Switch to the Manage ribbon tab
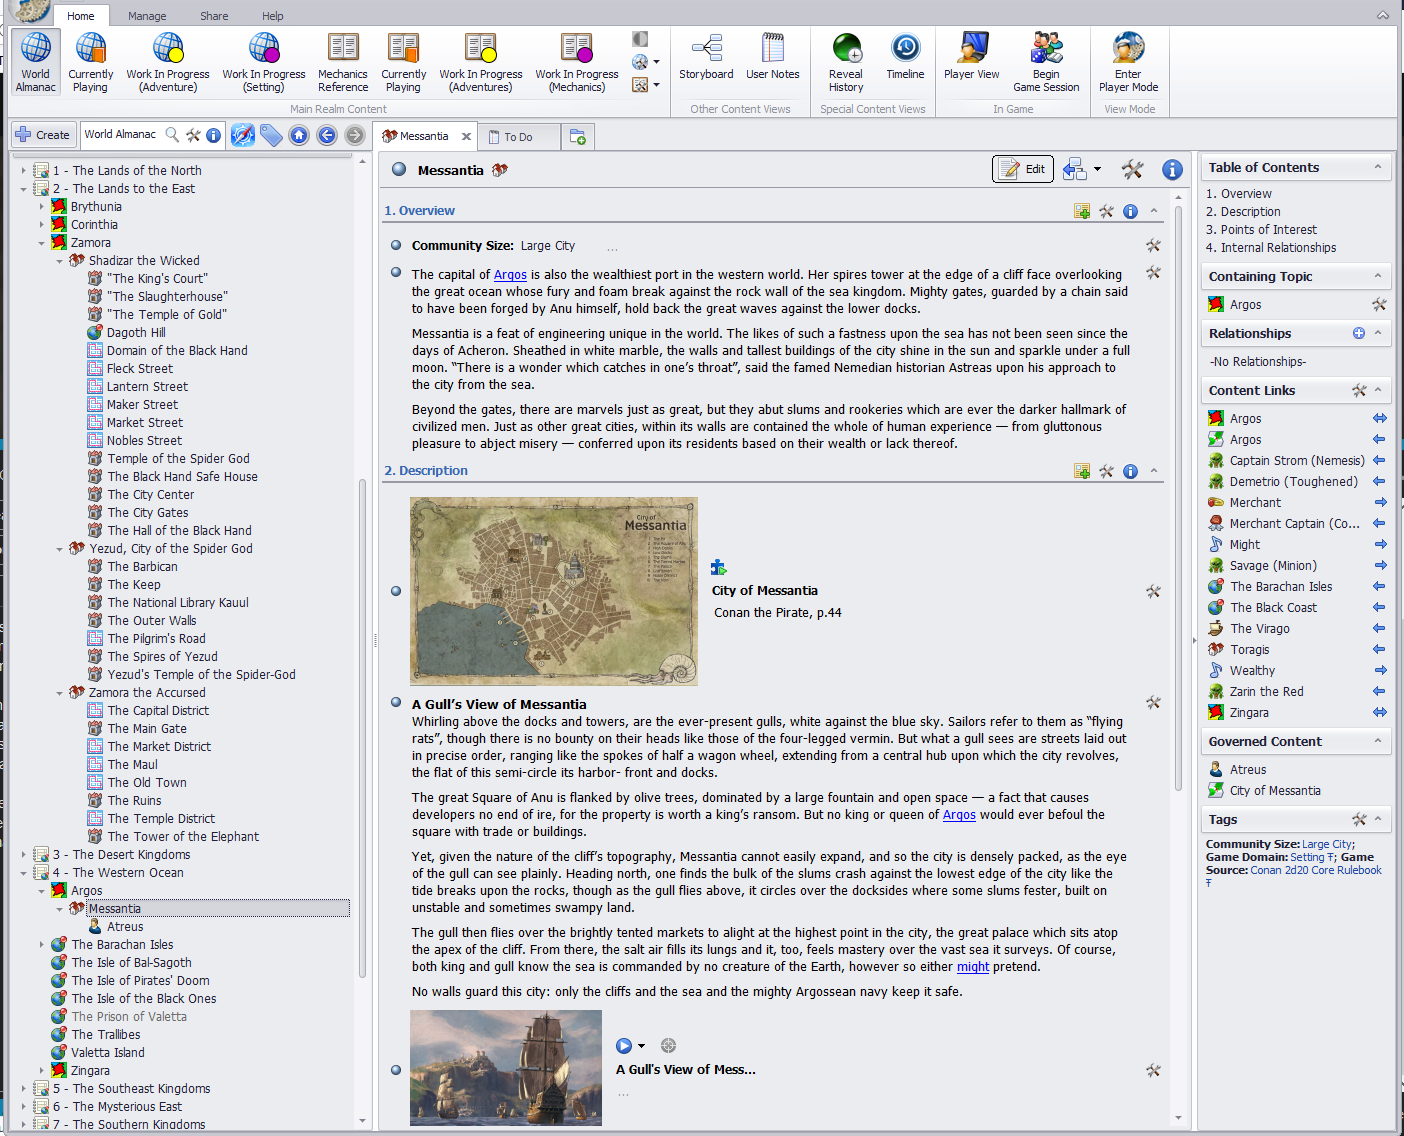This screenshot has width=1404, height=1136. tap(147, 16)
